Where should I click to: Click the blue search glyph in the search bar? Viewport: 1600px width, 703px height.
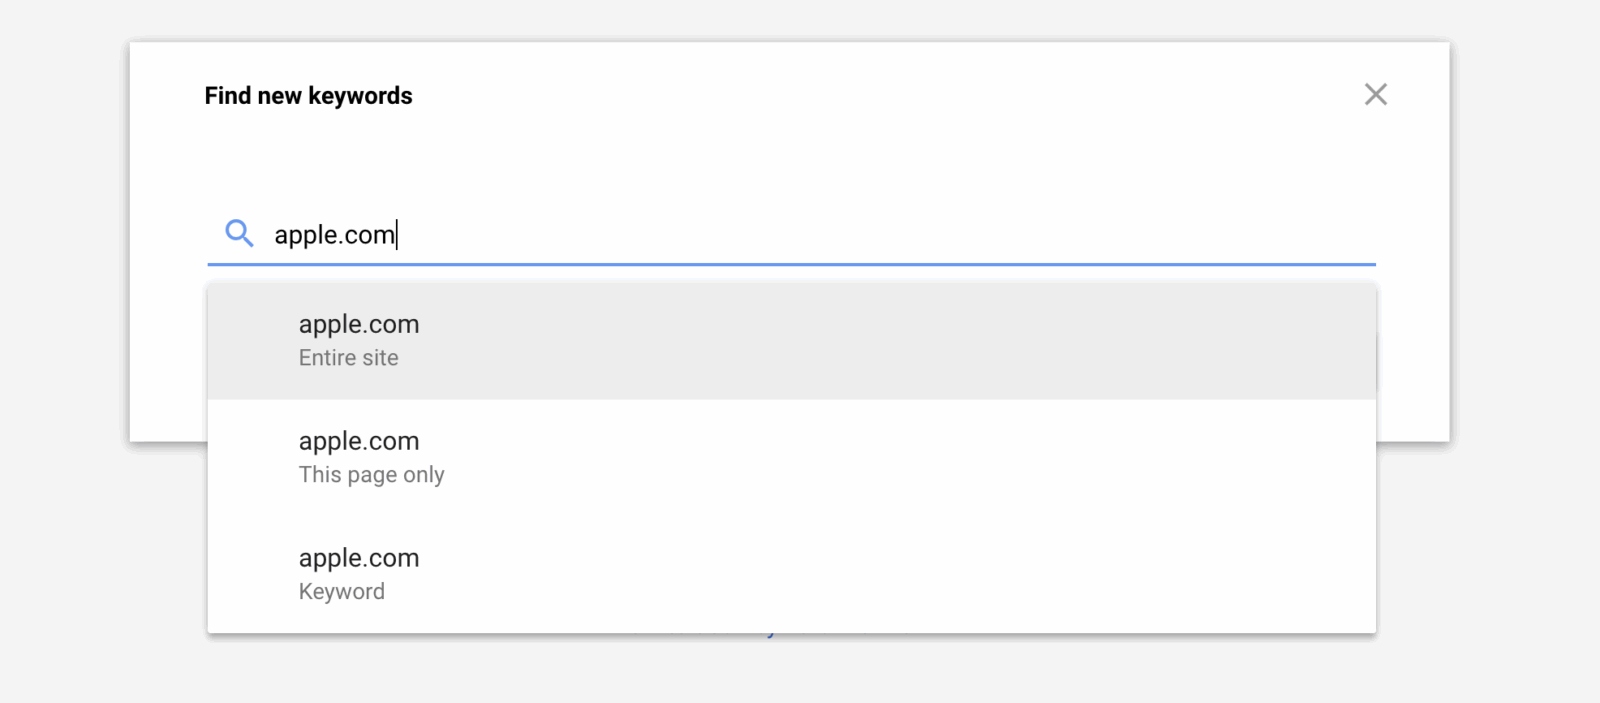(239, 233)
